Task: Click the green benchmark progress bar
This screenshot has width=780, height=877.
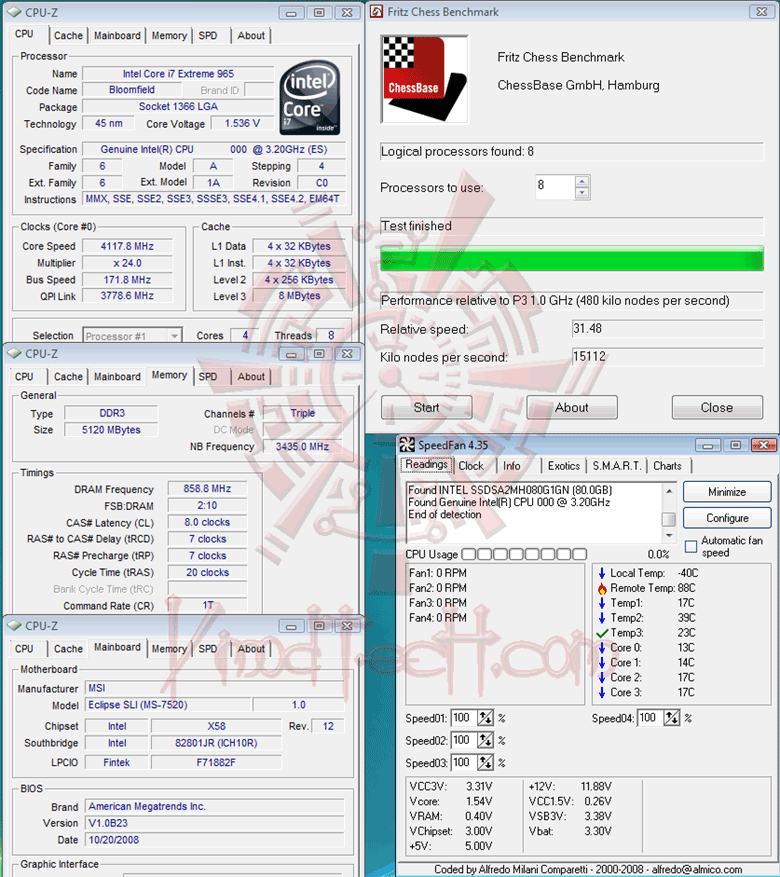Action: 572,259
